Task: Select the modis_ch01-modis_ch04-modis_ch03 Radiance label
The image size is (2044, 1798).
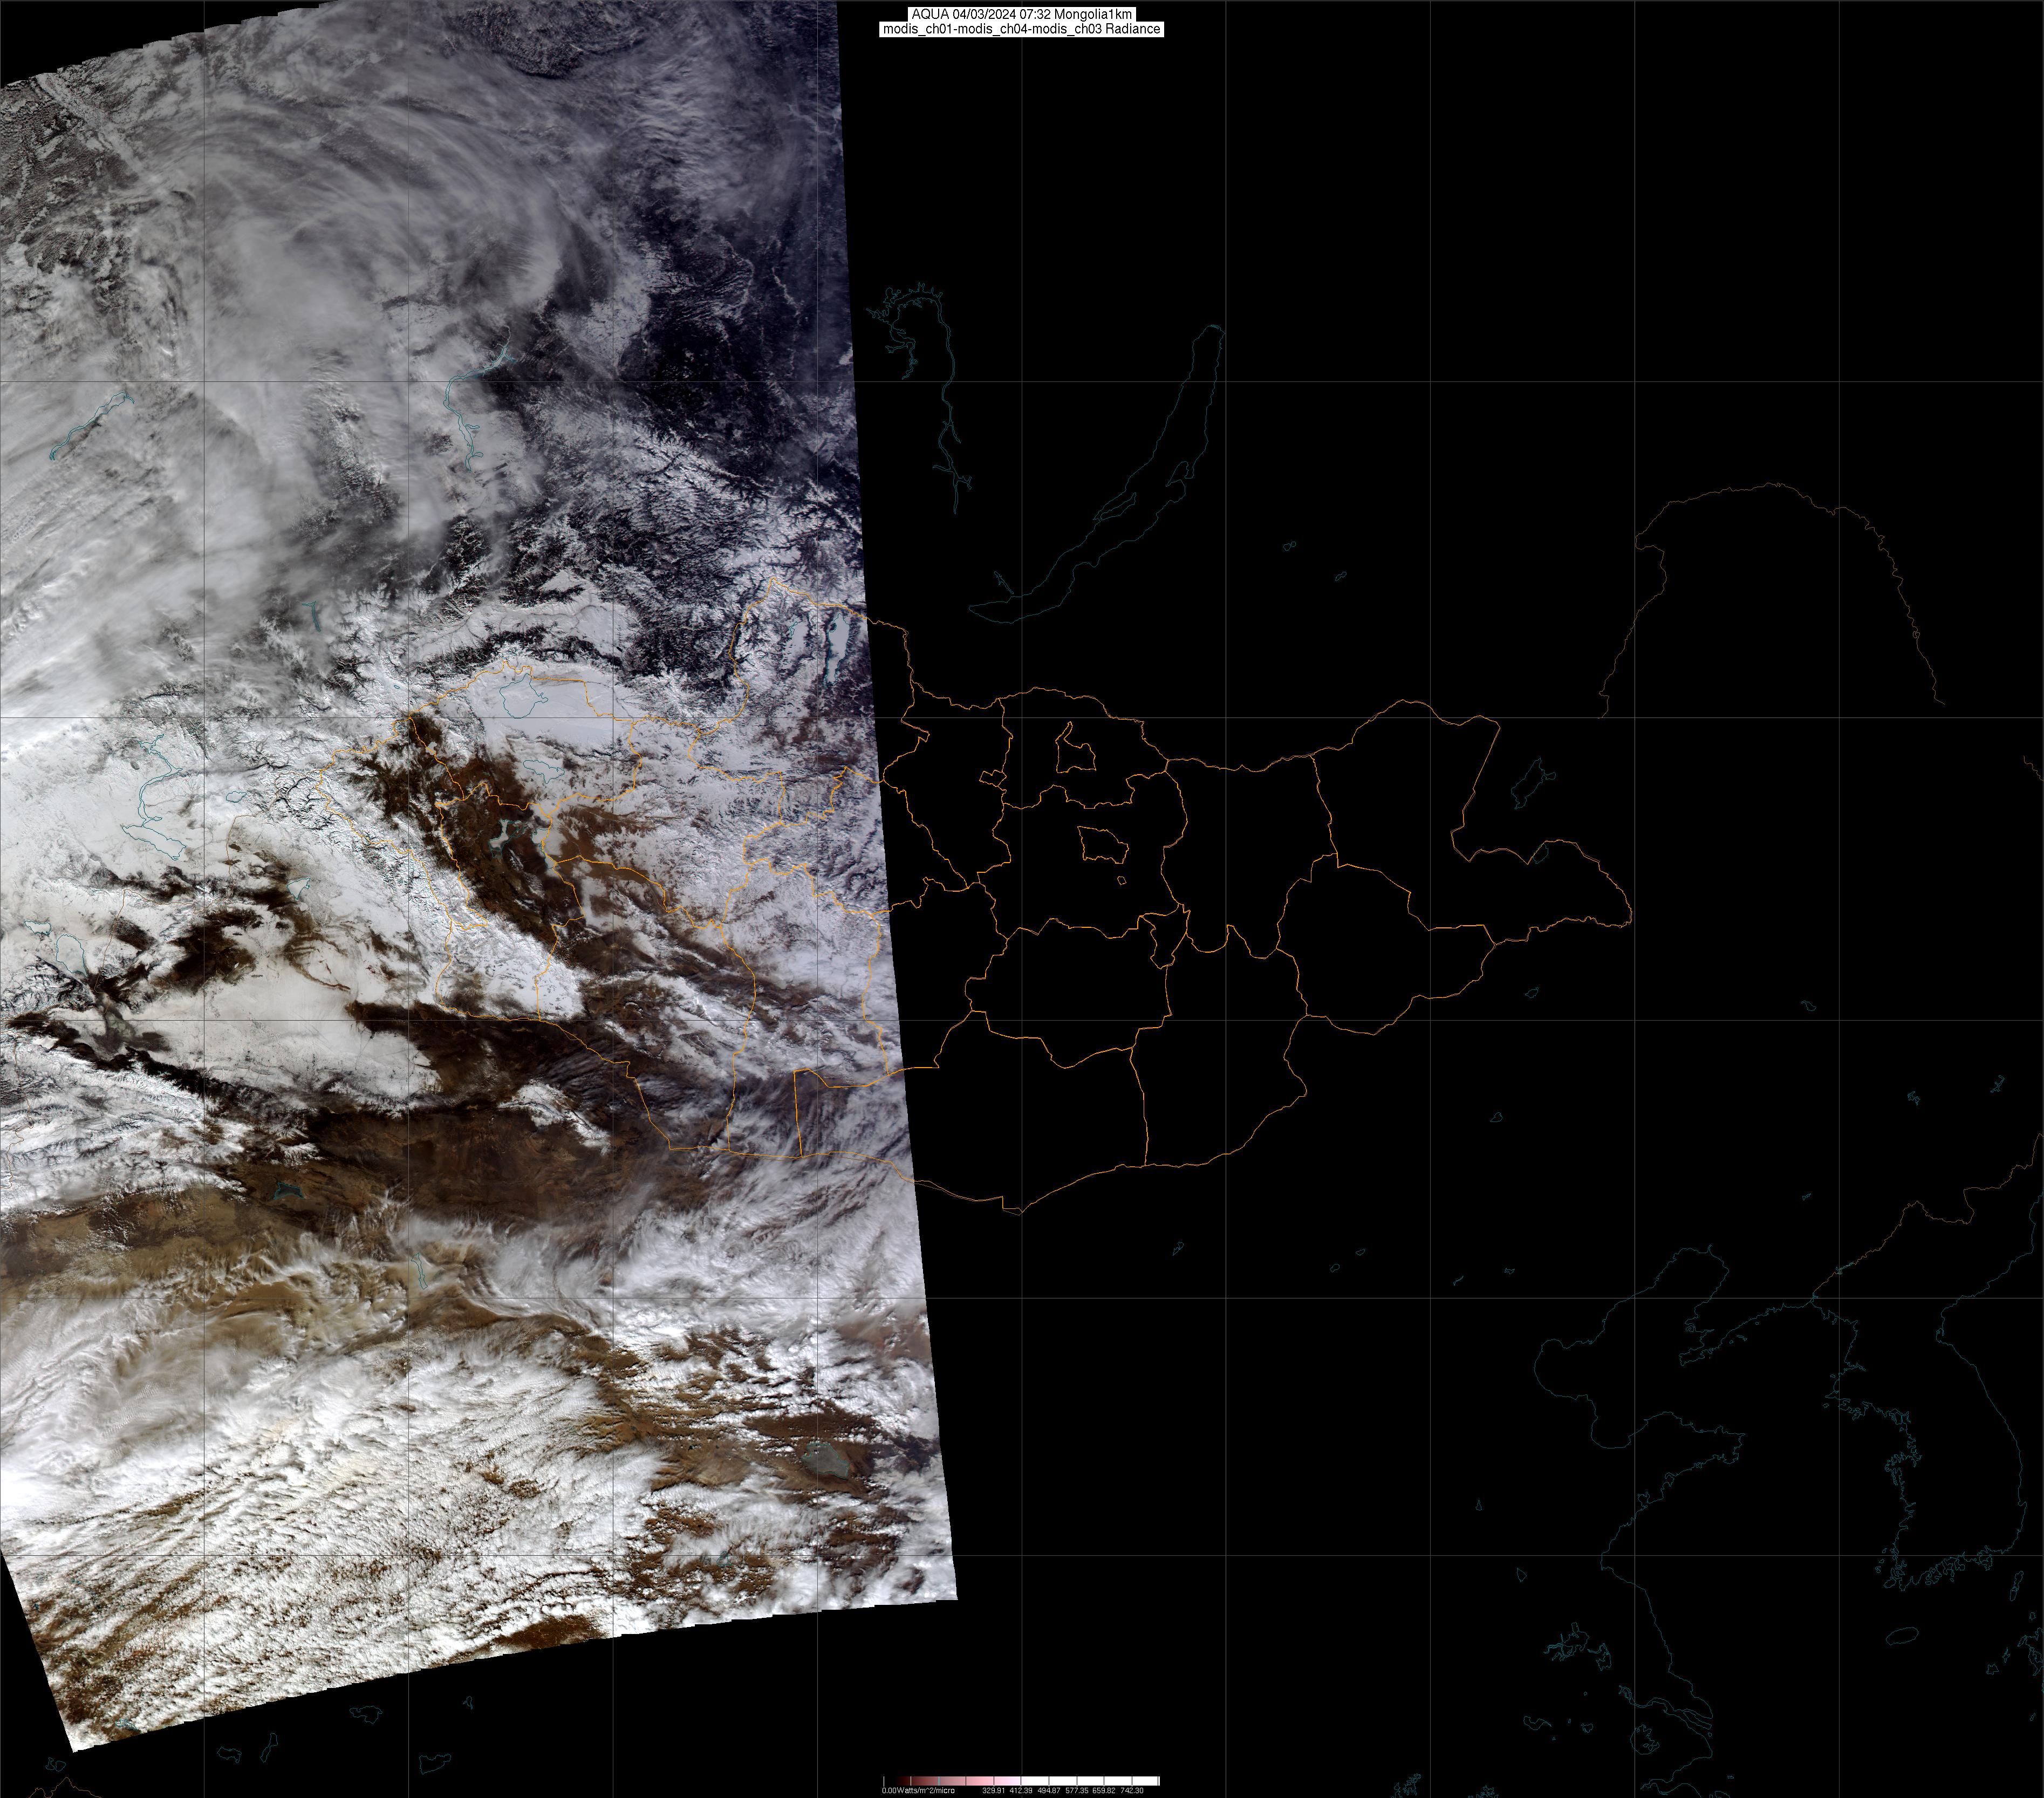Action: pyautogui.click(x=1021, y=29)
